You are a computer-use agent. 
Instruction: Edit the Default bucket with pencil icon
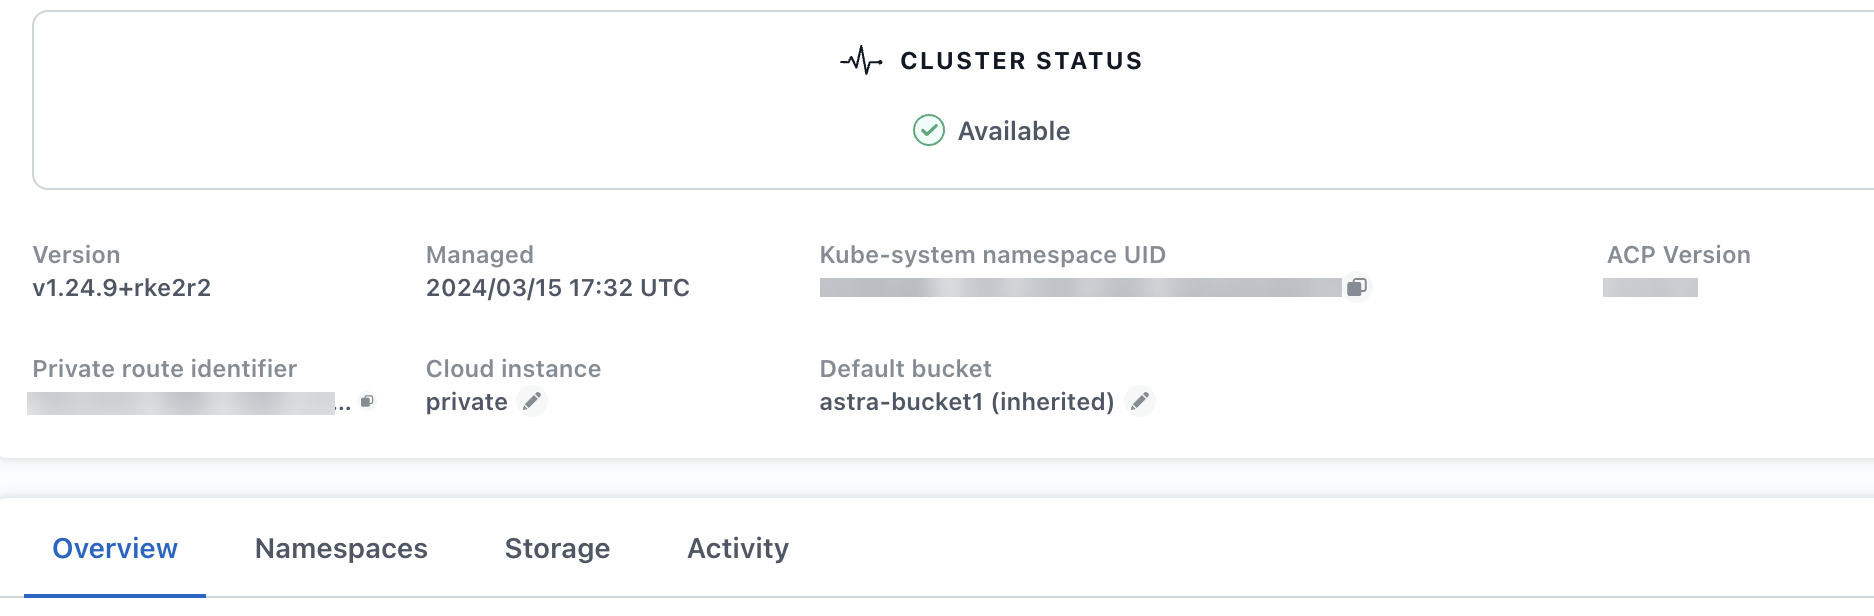[1140, 402]
